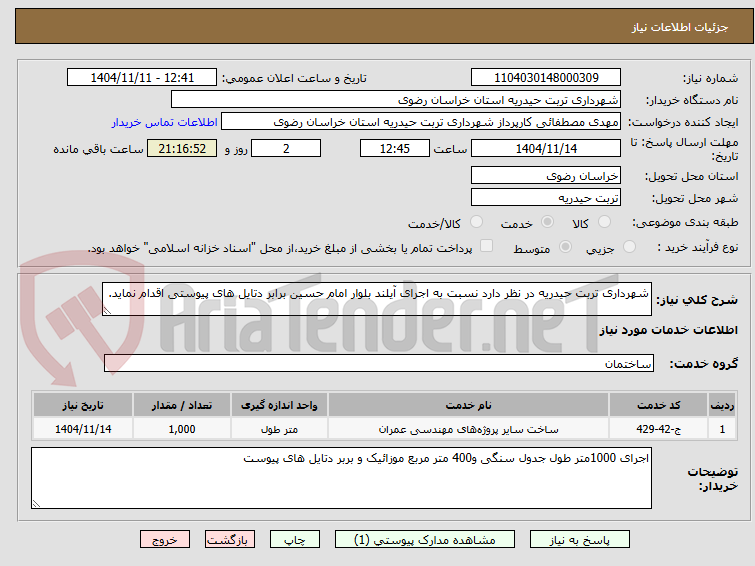Select the جزیی purchase type radio
The width and height of the screenshot is (755, 566).
tap(629, 247)
